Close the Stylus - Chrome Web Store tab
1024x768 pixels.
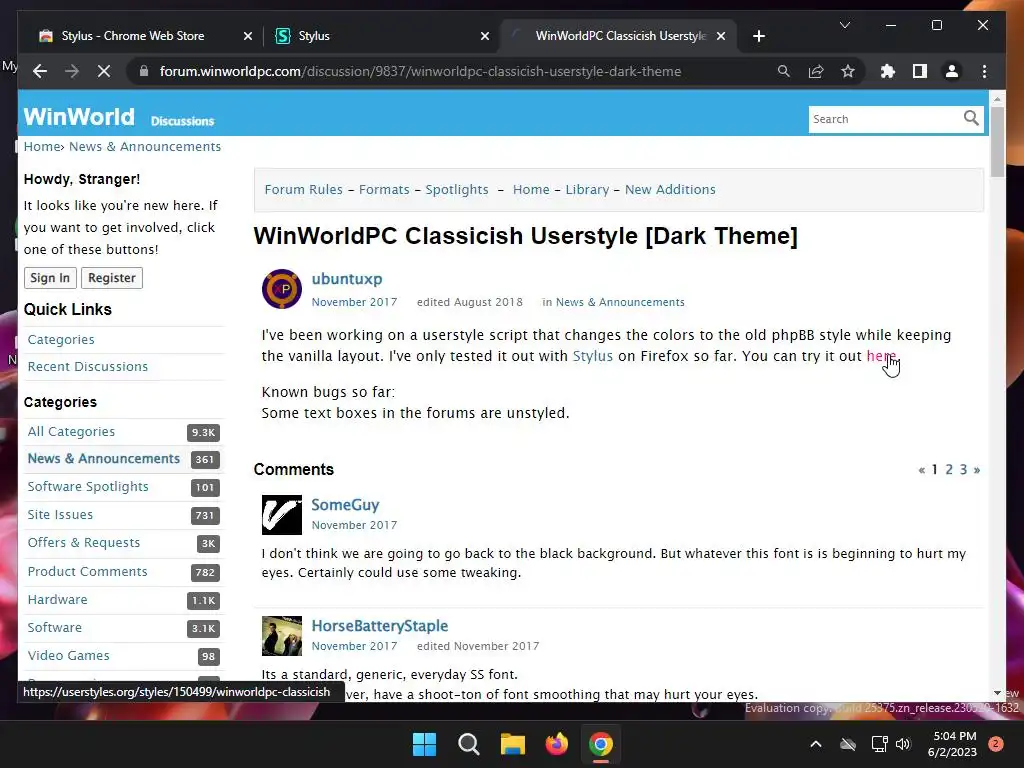click(248, 36)
